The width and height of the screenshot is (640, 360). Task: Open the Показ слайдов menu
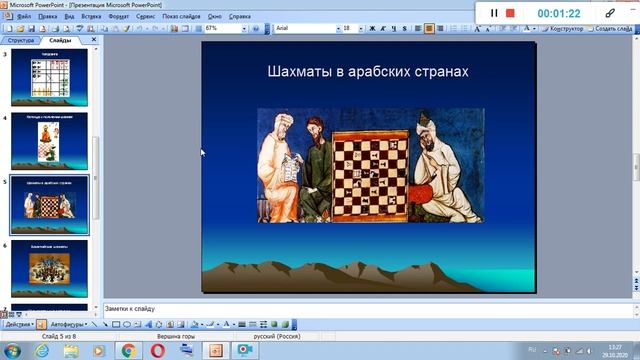pyautogui.click(x=181, y=16)
